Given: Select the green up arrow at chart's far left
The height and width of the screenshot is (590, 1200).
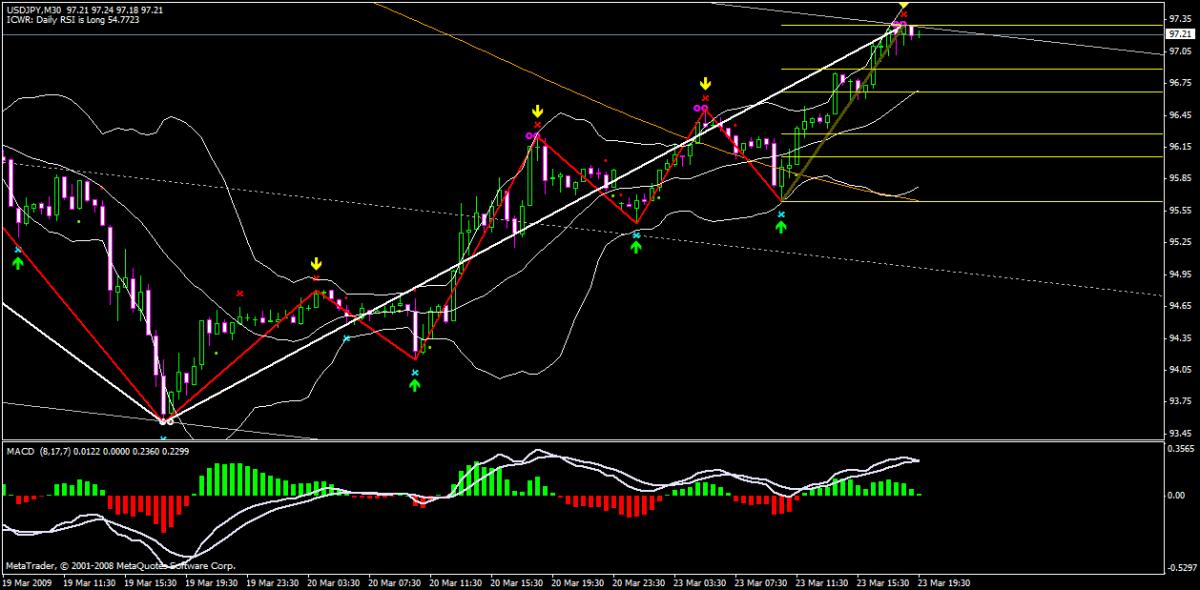Looking at the screenshot, I should 17,262.
